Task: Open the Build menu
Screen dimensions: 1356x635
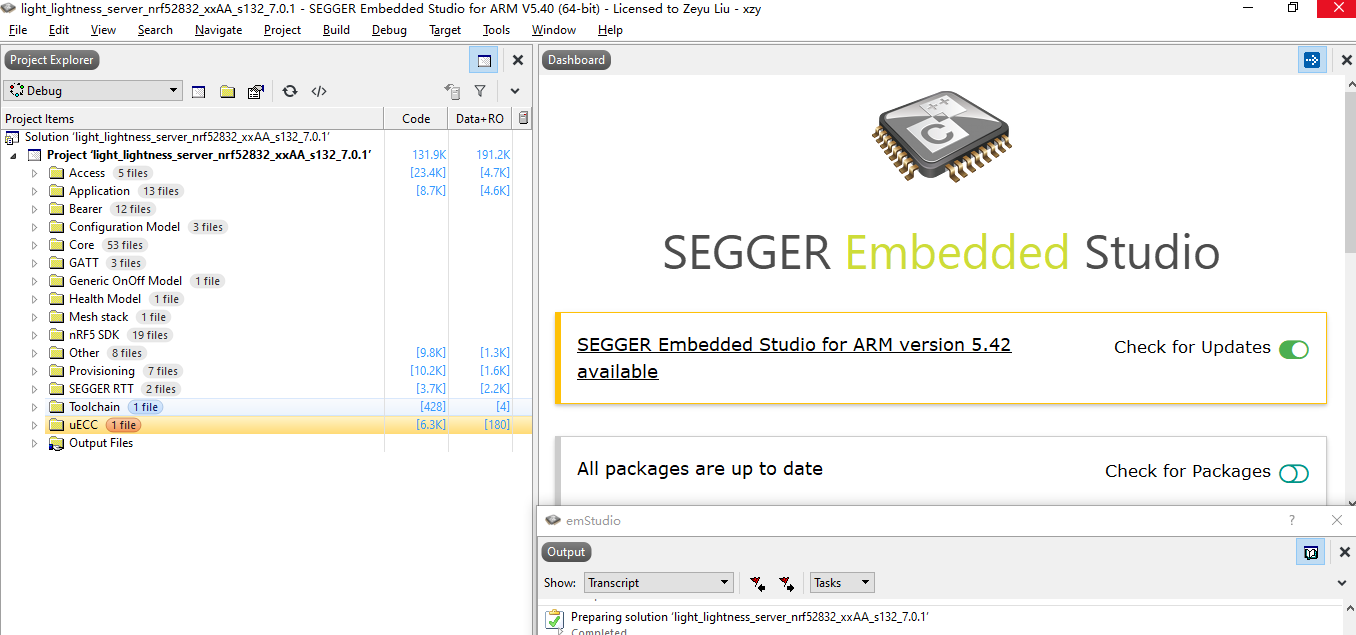Action: click(x=336, y=30)
